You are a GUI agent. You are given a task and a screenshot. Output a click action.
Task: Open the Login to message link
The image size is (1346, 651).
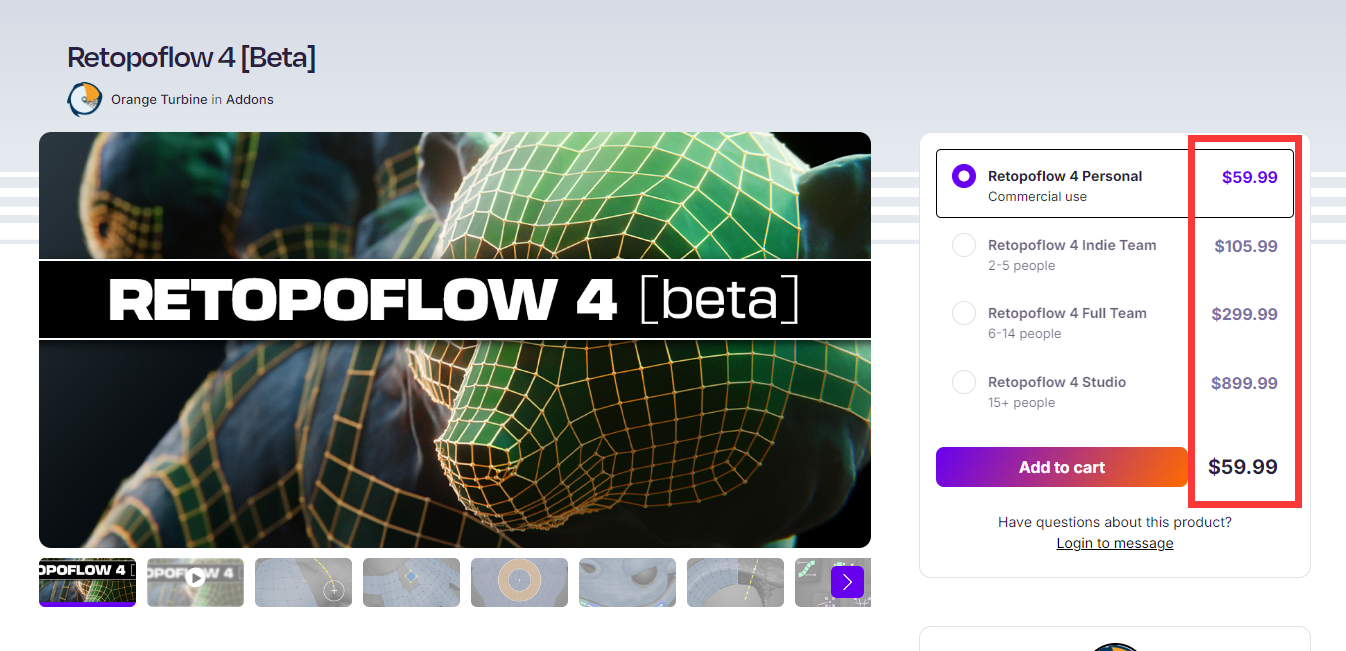1115,543
